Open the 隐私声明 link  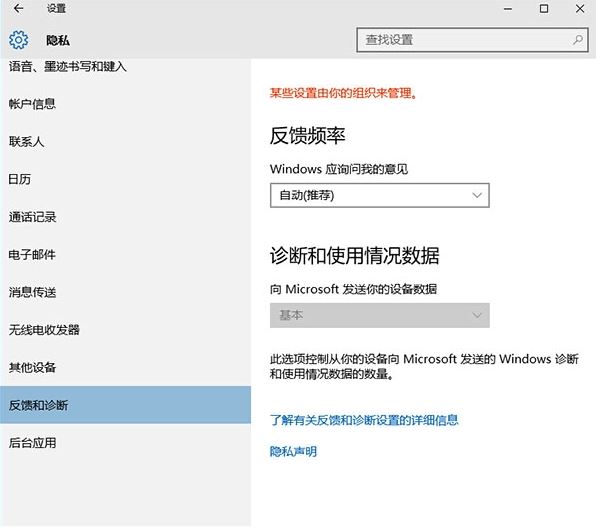click(x=293, y=451)
